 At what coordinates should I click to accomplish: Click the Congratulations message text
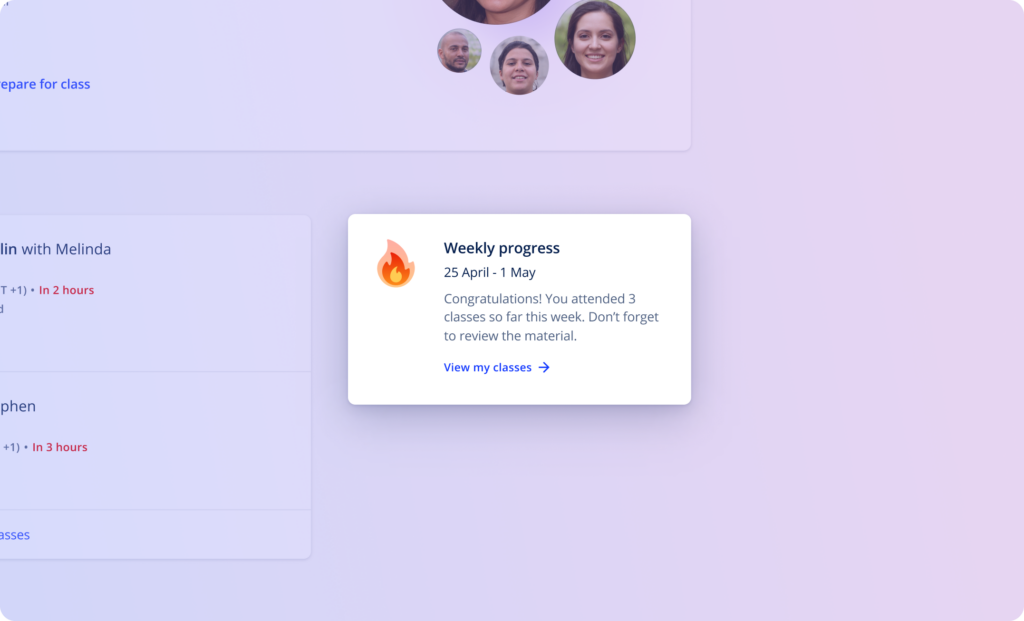pyautogui.click(x=551, y=317)
